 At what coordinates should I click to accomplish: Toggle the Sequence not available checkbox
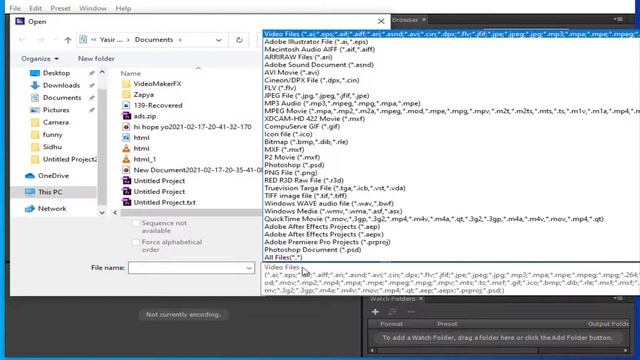click(136, 223)
